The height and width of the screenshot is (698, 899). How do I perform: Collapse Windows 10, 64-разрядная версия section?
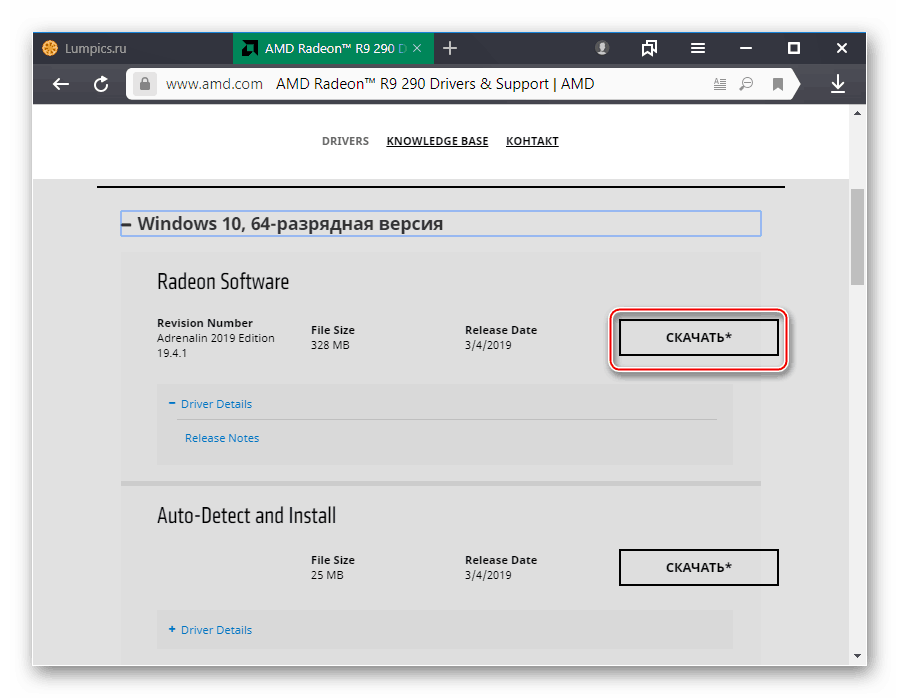[440, 224]
